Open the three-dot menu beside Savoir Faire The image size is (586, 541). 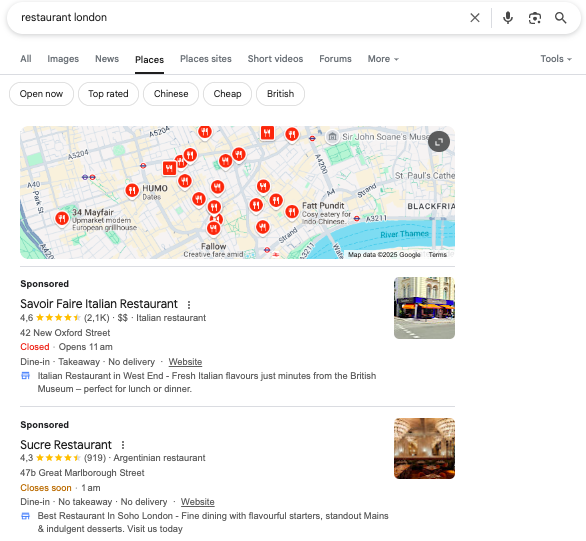click(x=189, y=305)
